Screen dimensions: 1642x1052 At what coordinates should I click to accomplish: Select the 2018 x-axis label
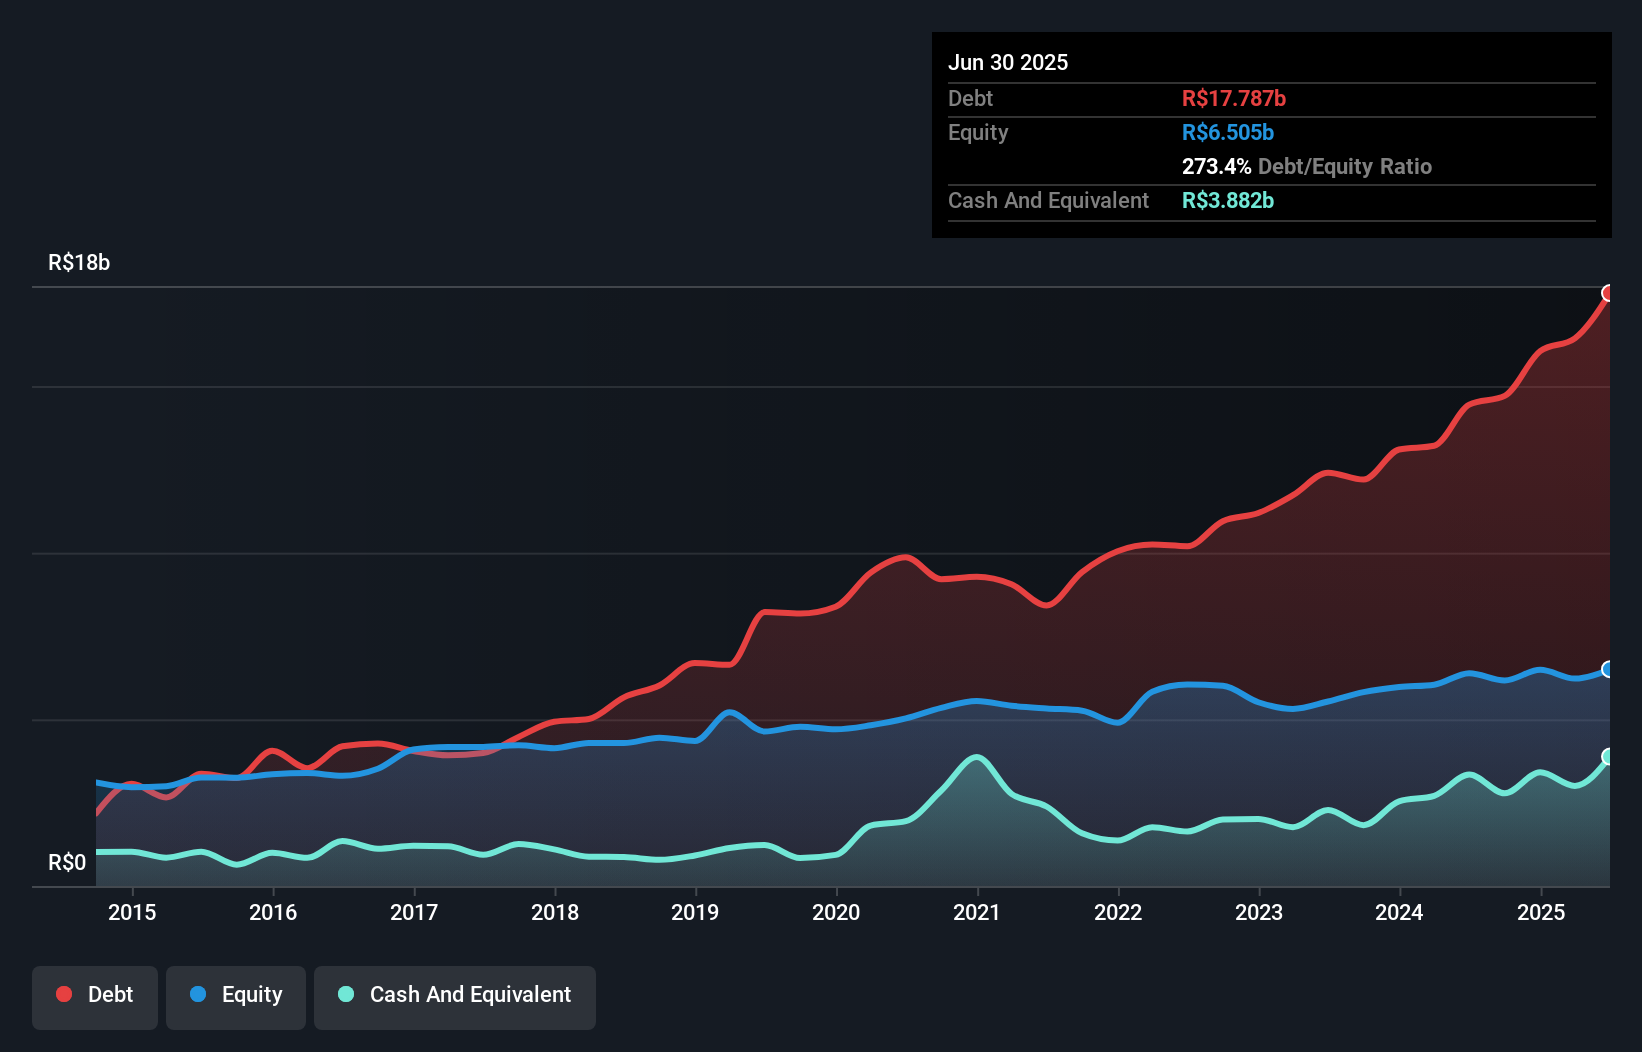tap(554, 912)
